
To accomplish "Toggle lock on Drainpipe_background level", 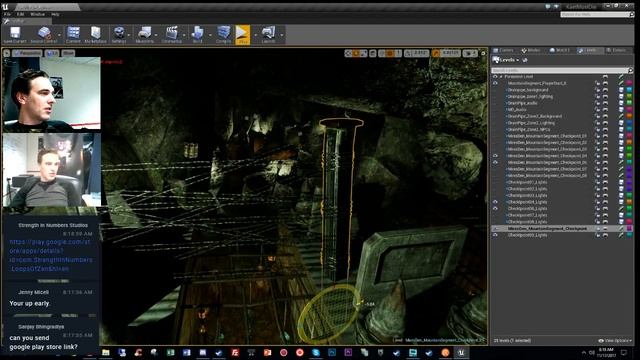I will [598, 90].
